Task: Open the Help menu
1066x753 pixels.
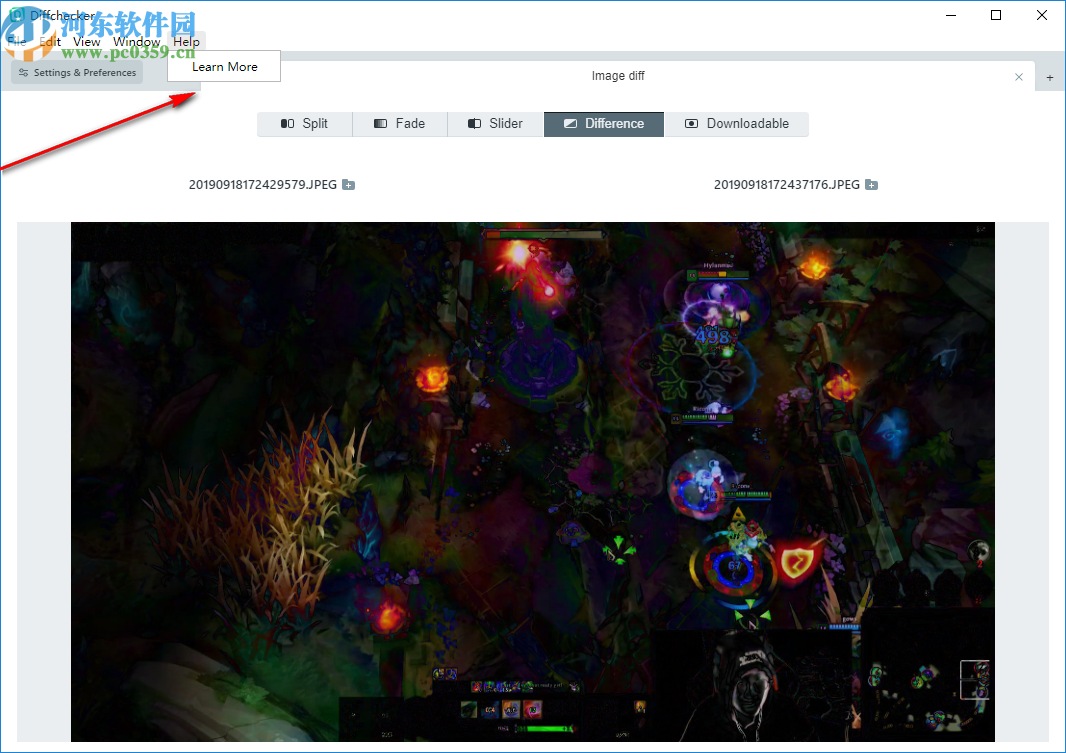Action: click(x=186, y=41)
